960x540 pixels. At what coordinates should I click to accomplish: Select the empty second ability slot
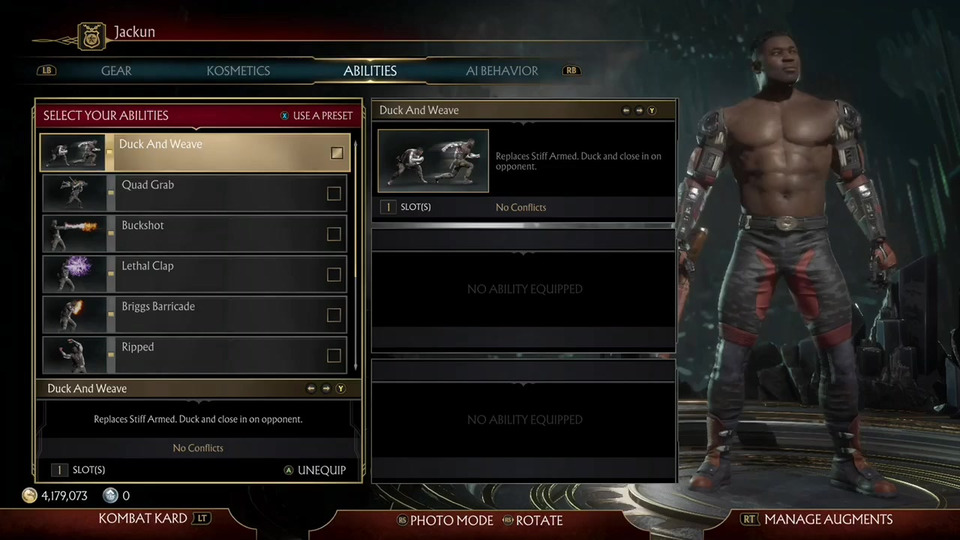[x=524, y=289]
